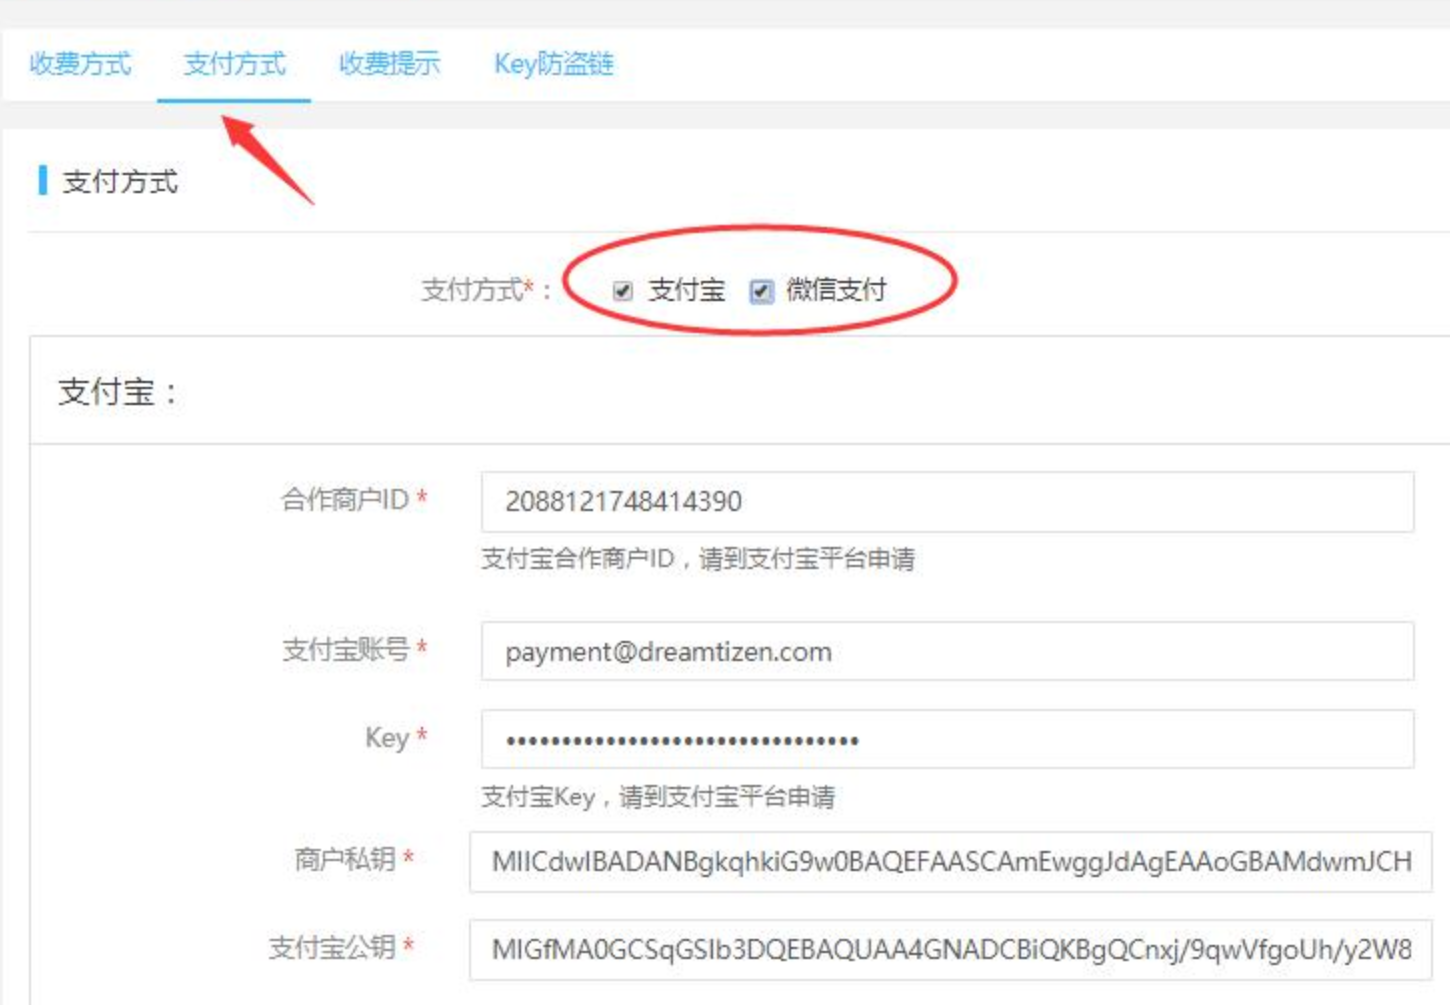Image resolution: width=1450 pixels, height=1005 pixels.
Task: Click into the 支付宝公钥 field
Action: [x=950, y=950]
